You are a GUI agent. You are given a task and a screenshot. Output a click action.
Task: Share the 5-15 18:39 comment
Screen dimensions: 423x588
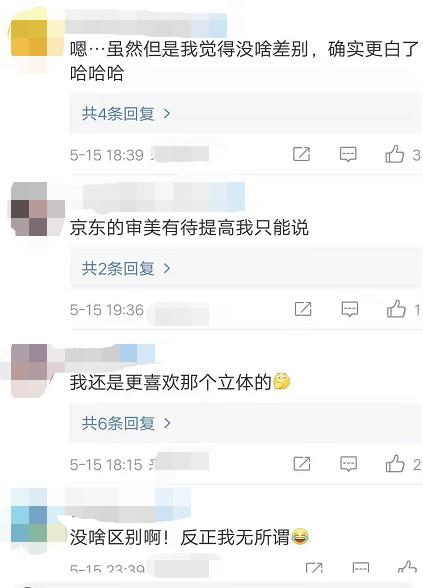[x=302, y=154]
